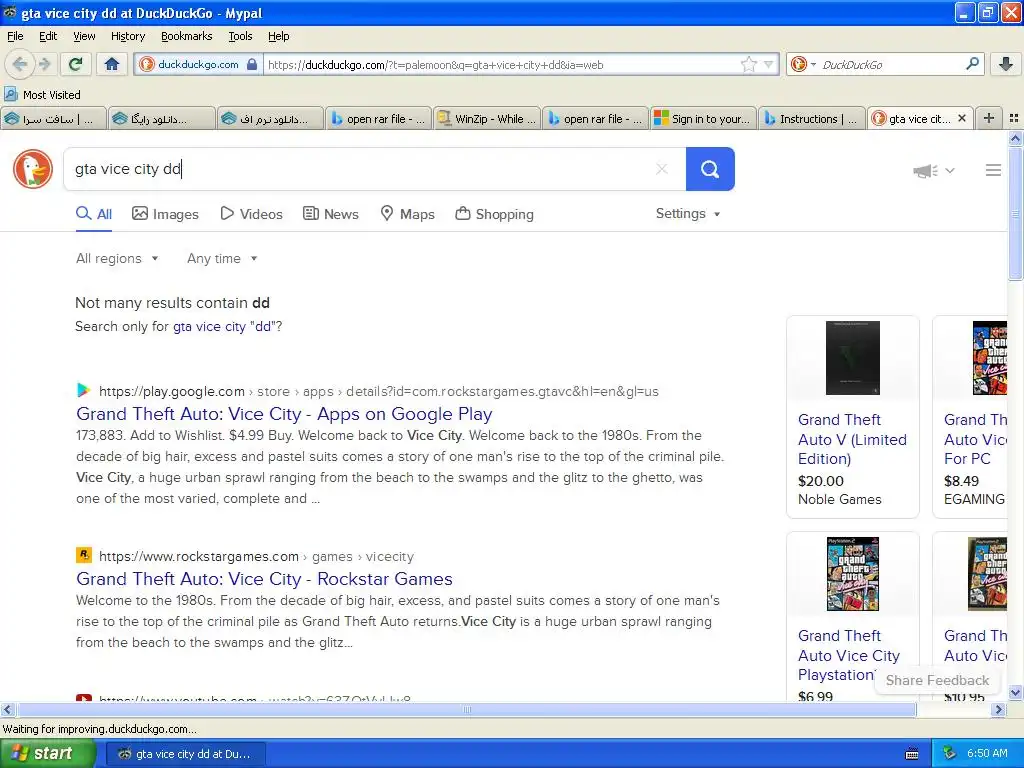
Task: Open Grand Theft Auto: Vice City Rockstar Games link
Action: pos(264,579)
